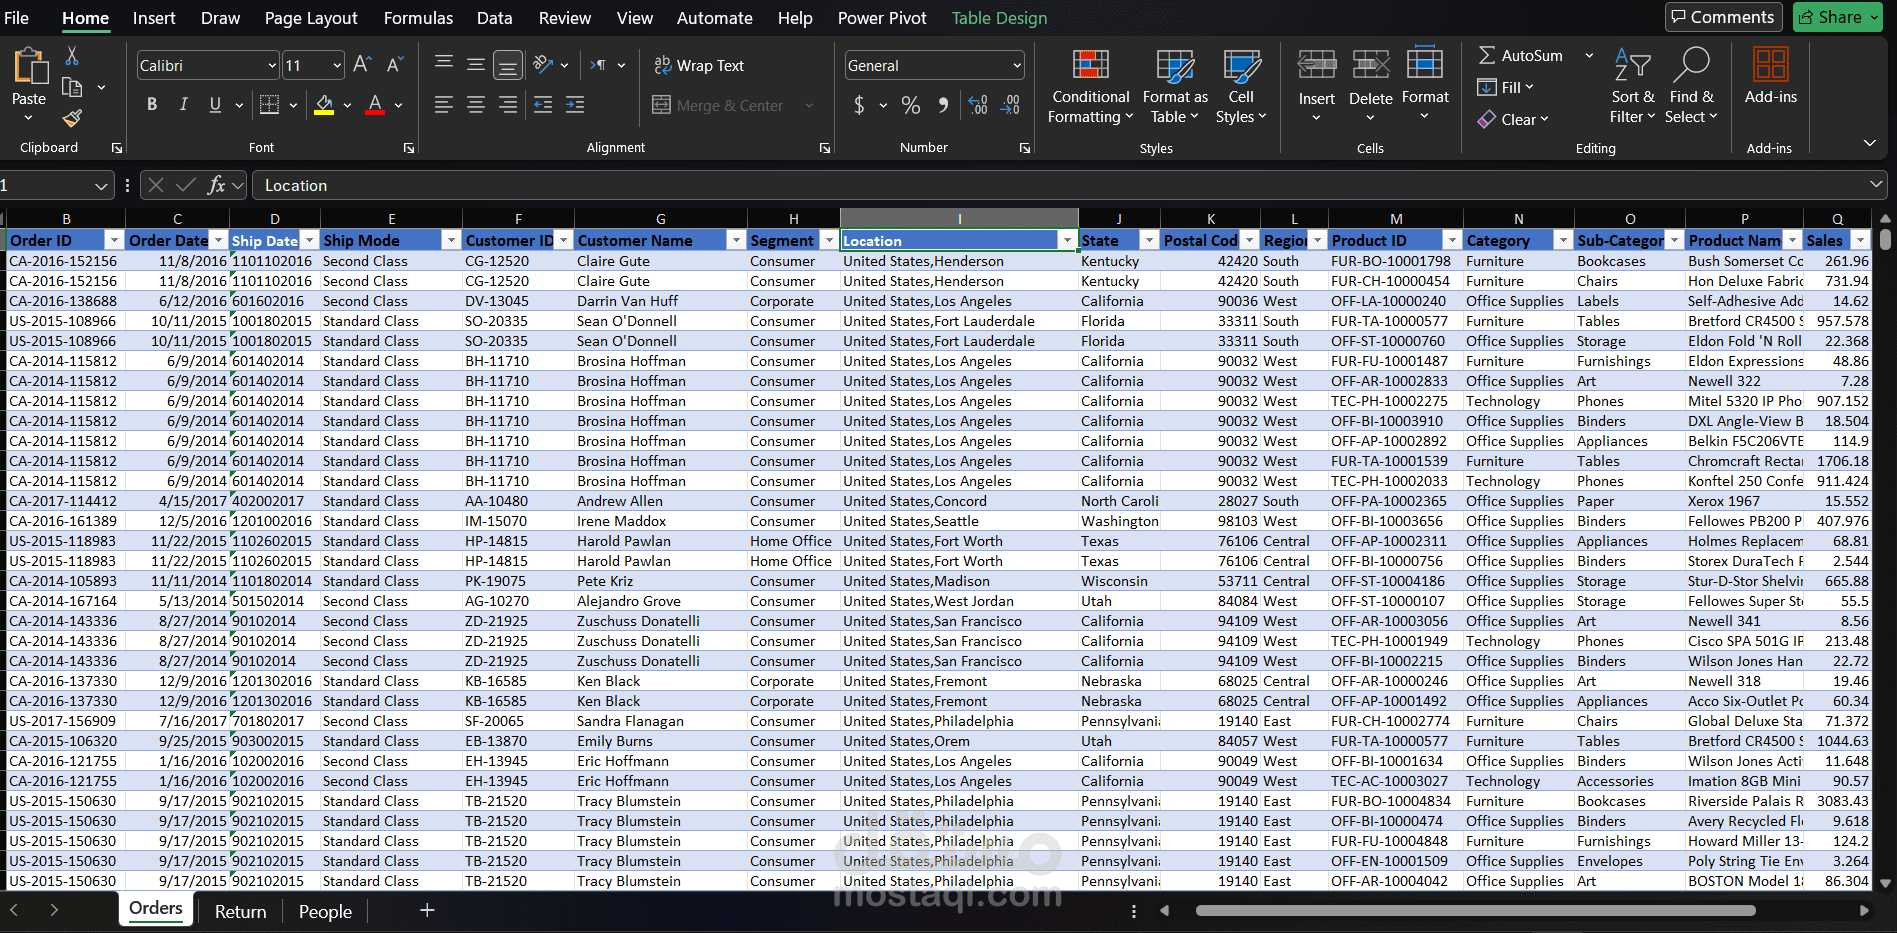
Task: Open the Power Pivot menu
Action: point(881,17)
